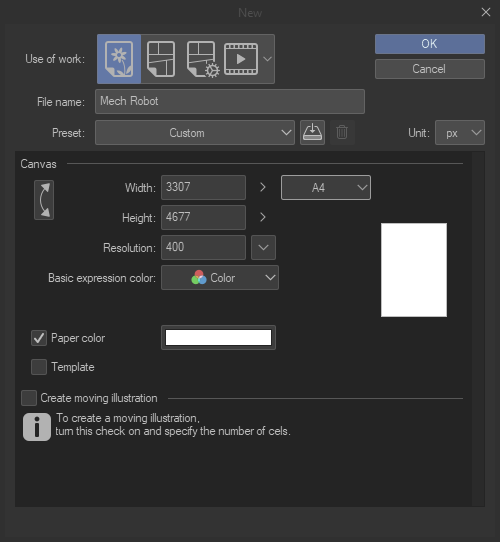Expand more use of work options chevron

(x=267, y=59)
